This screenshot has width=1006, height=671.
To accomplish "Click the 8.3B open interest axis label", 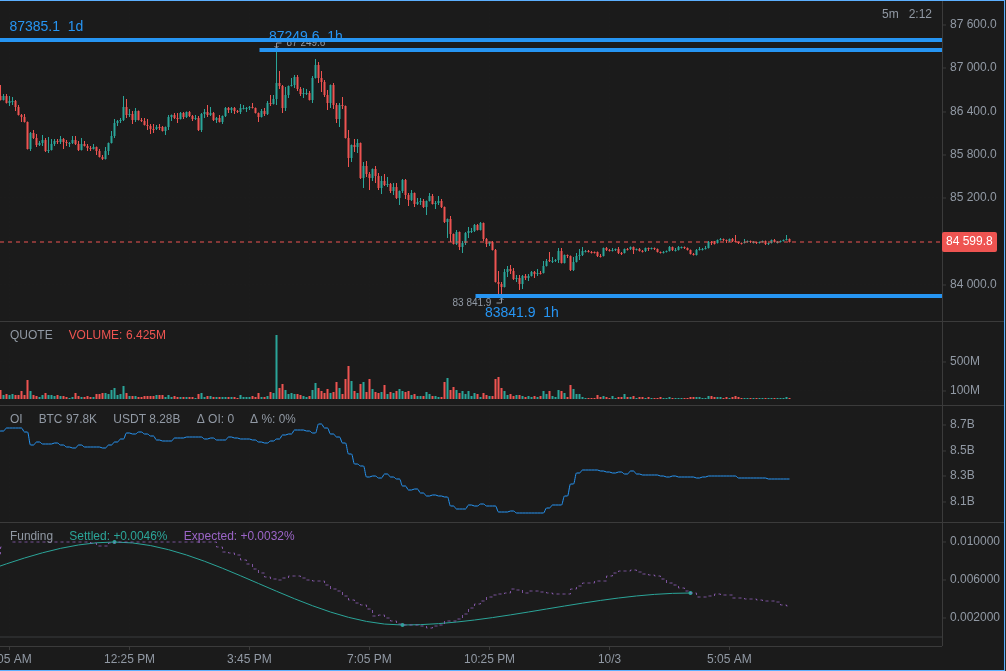I will pyautogui.click(x=962, y=475).
